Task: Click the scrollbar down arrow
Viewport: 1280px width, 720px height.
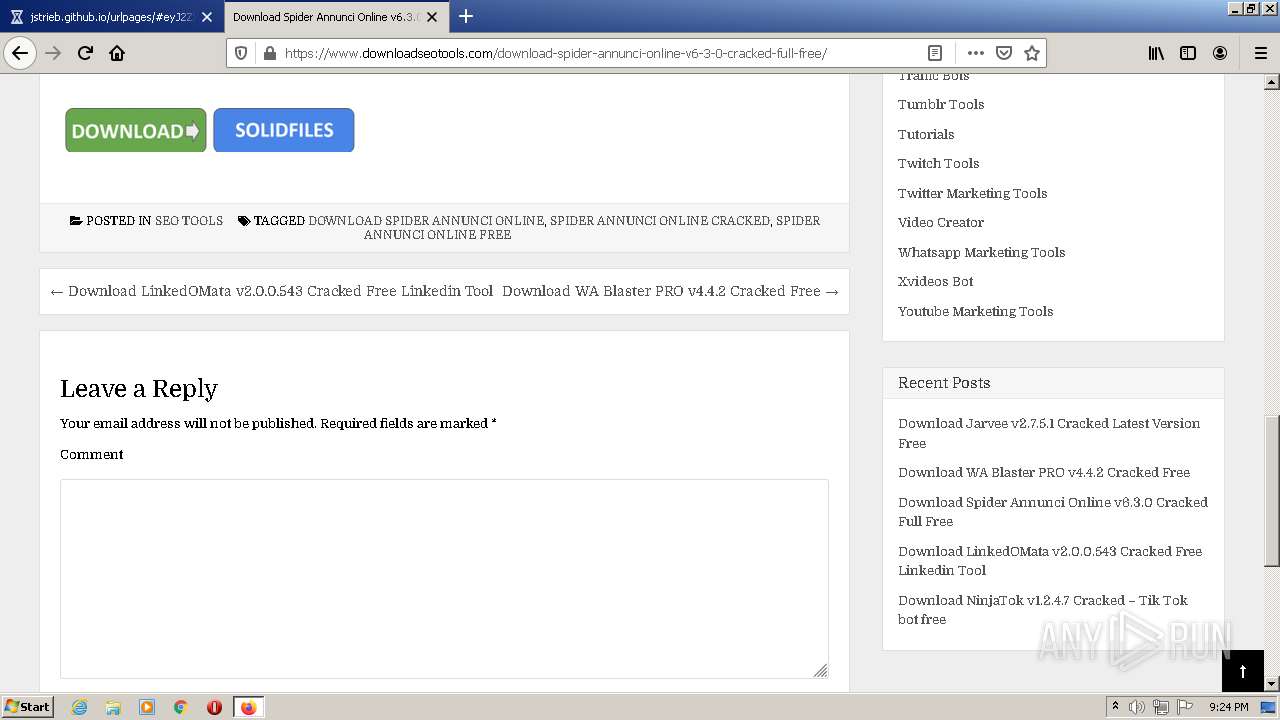Action: (1272, 684)
